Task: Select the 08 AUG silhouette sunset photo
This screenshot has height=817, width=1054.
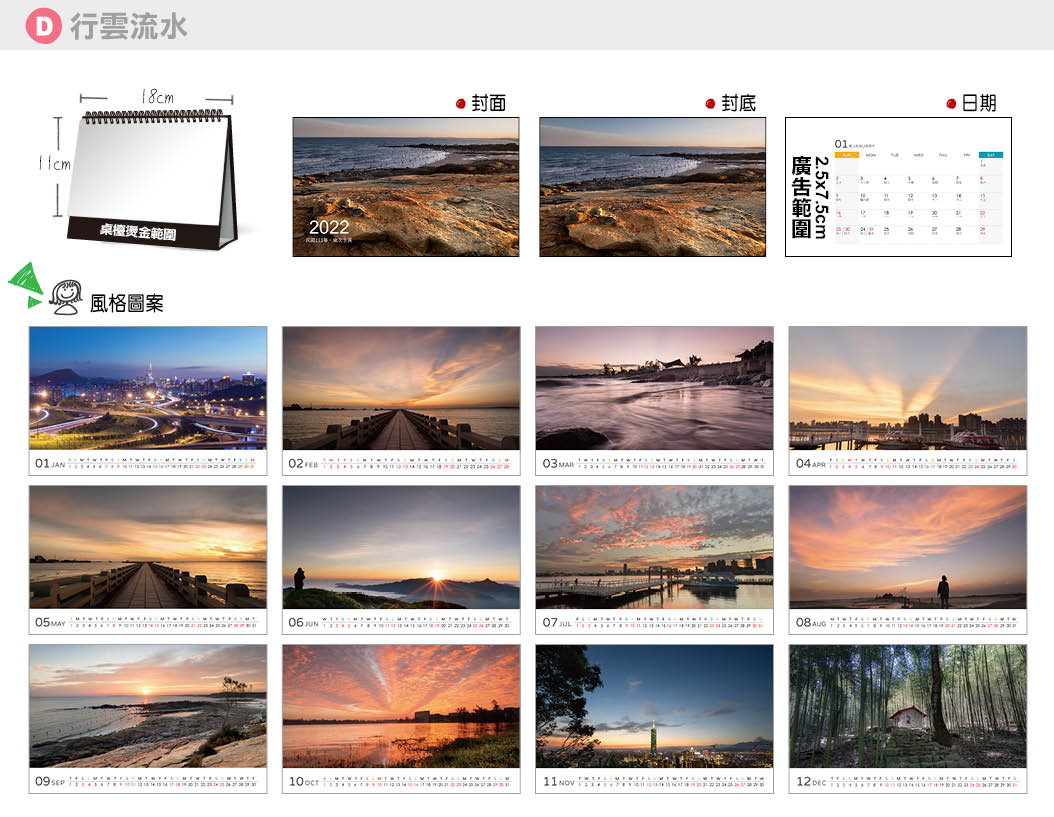Action: coord(907,547)
